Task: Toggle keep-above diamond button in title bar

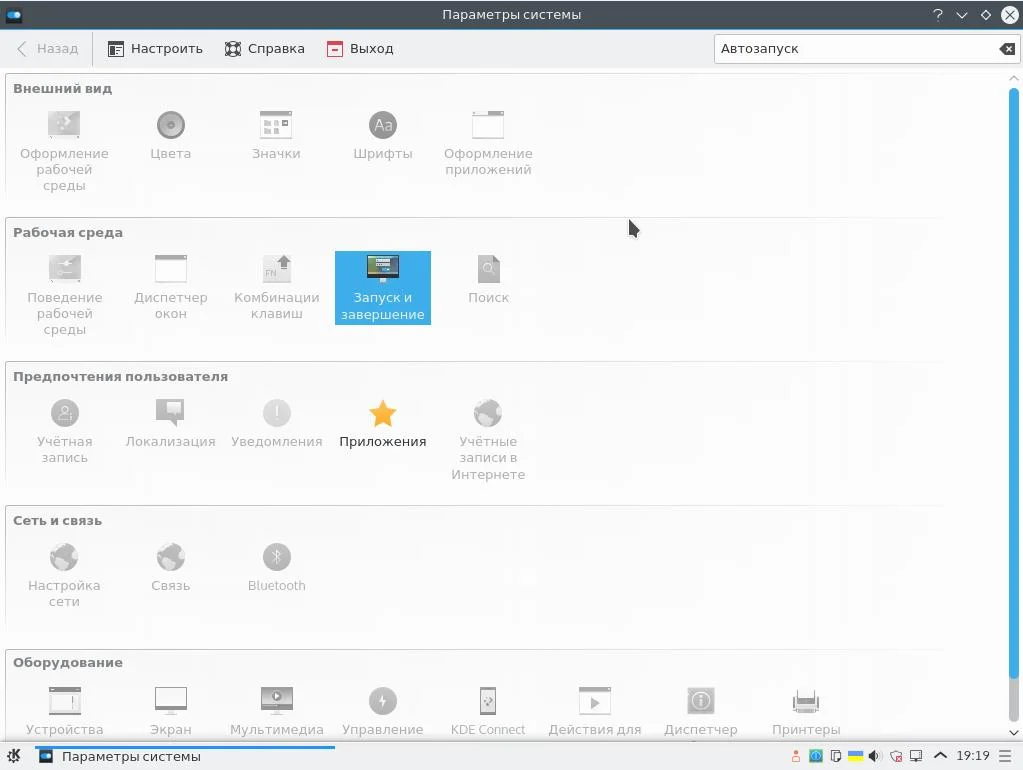Action: click(986, 14)
